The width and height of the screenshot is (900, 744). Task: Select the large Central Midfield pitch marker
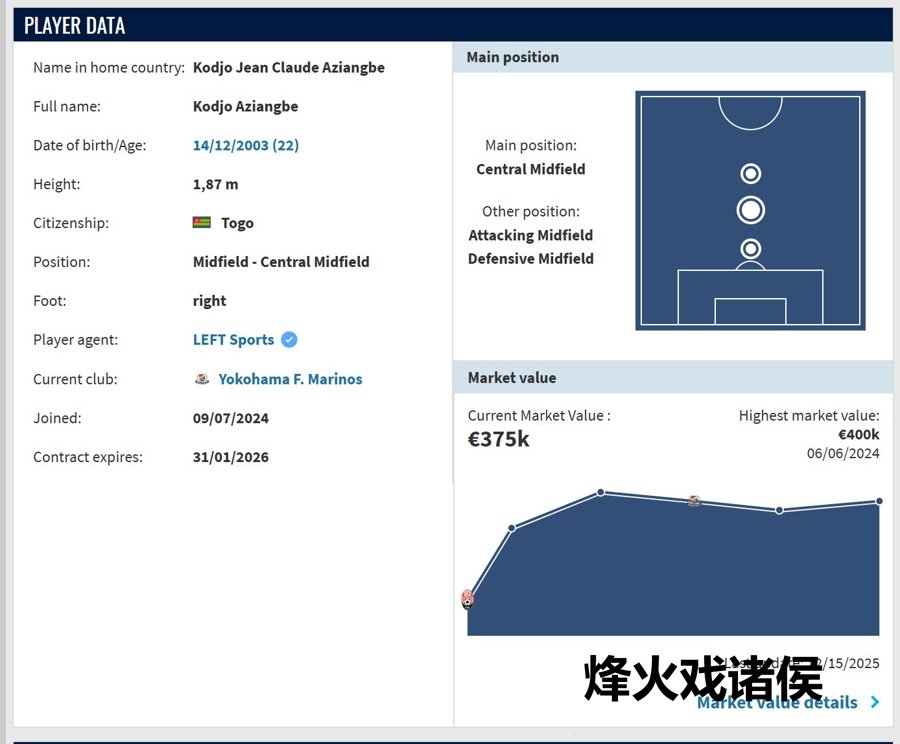[750, 210]
